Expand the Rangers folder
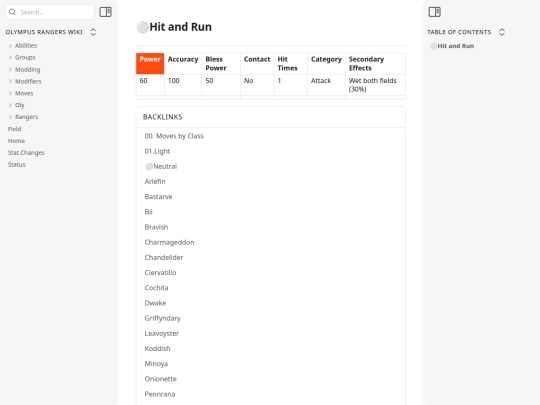The width and height of the screenshot is (540, 405). coord(10,117)
